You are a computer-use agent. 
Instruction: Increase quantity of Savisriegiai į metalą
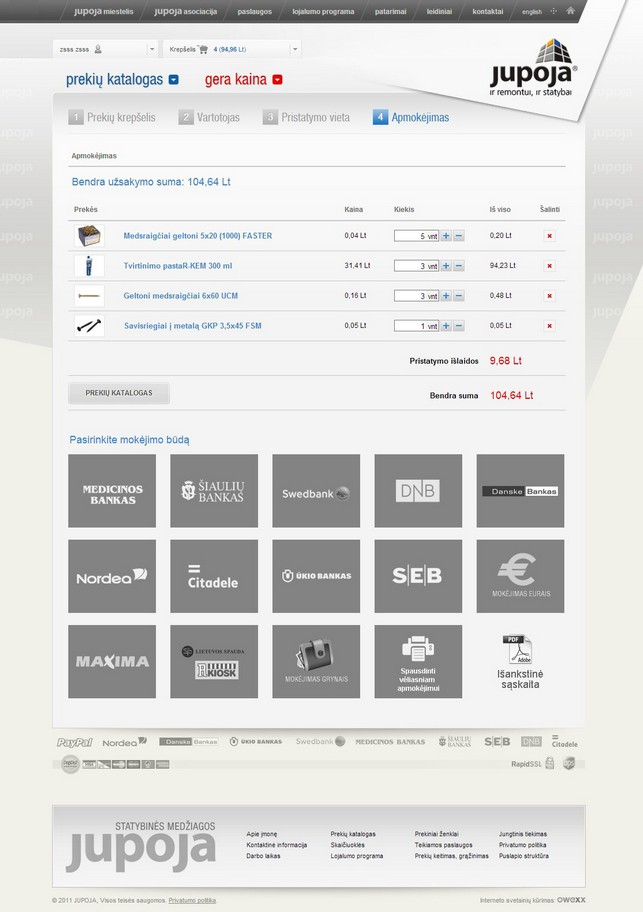(x=446, y=326)
